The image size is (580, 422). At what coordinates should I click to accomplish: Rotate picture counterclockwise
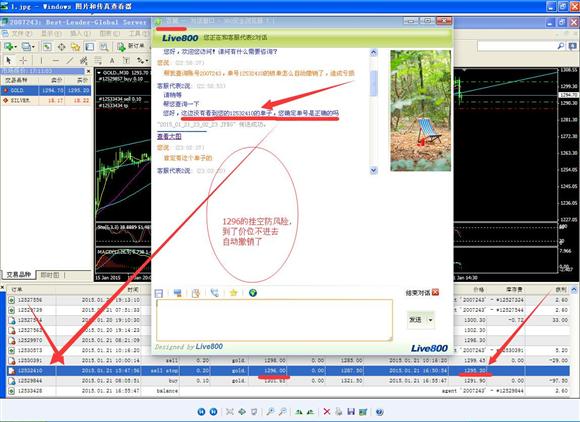tap(311, 412)
